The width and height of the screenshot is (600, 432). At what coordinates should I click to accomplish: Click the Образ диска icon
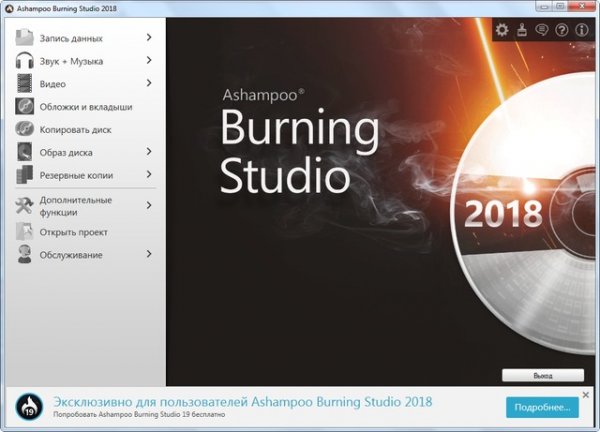24,152
